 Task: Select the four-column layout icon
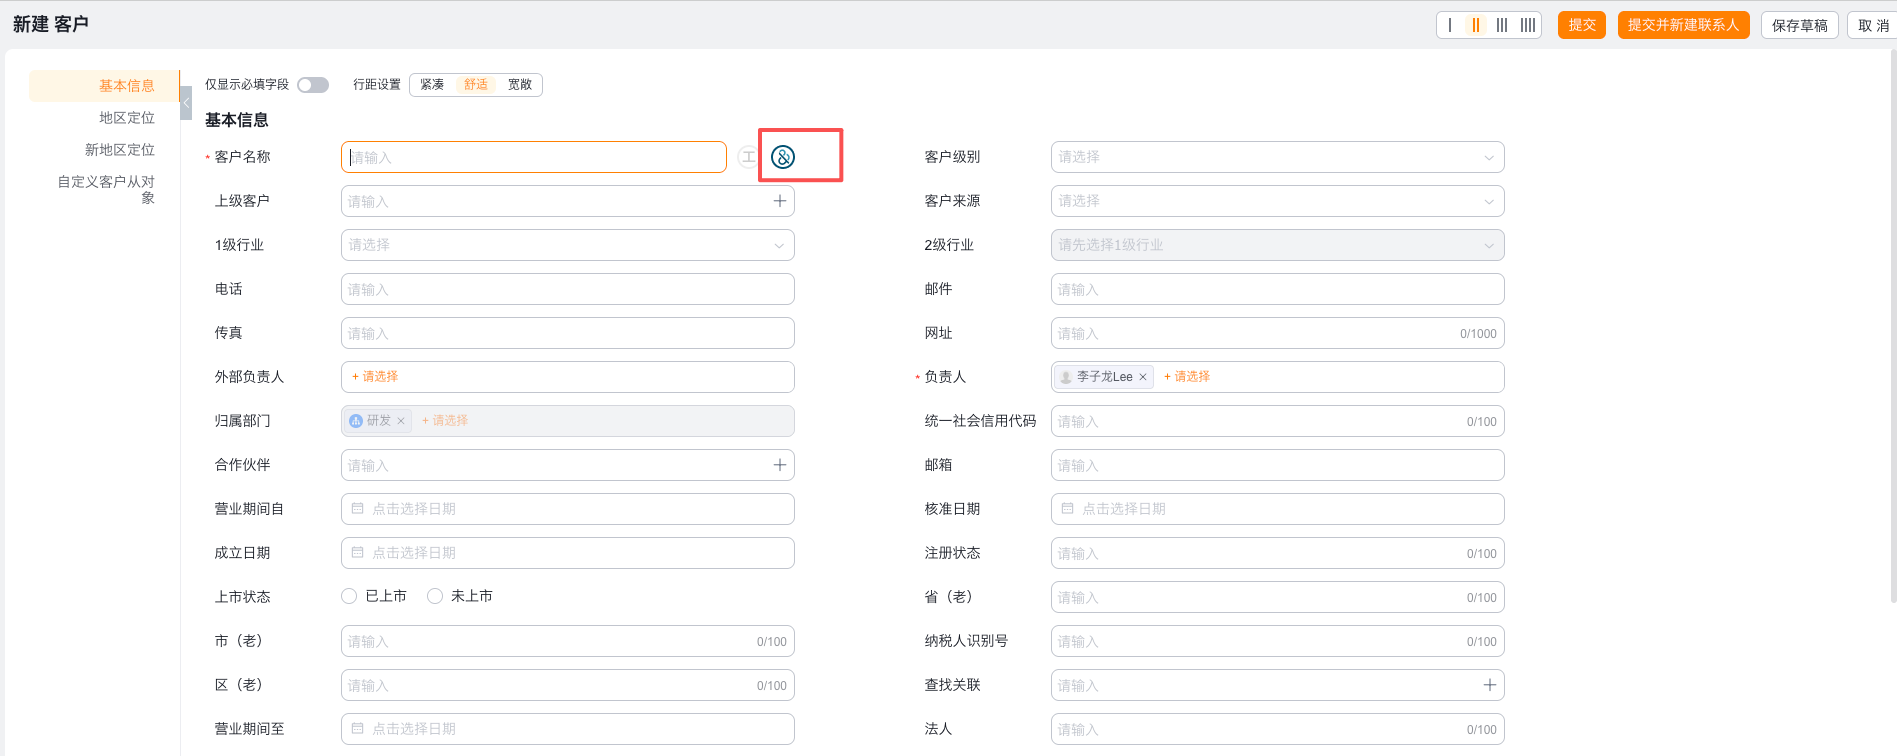(1528, 25)
